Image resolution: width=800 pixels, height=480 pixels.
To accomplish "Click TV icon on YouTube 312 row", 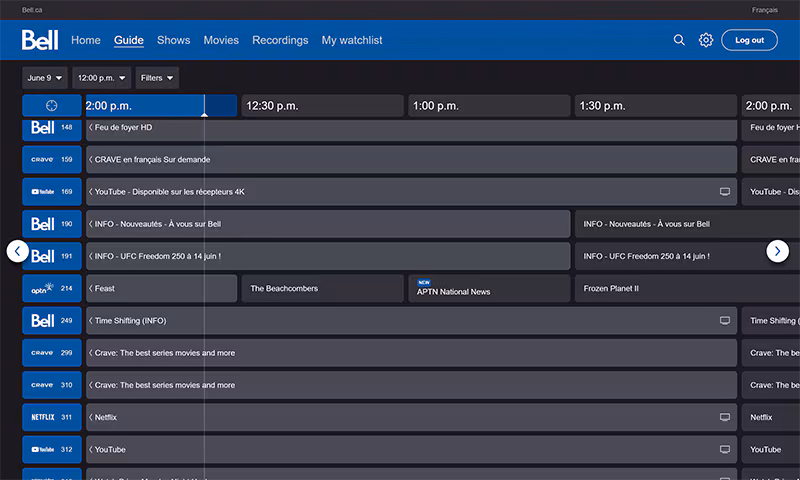I will [x=724, y=449].
